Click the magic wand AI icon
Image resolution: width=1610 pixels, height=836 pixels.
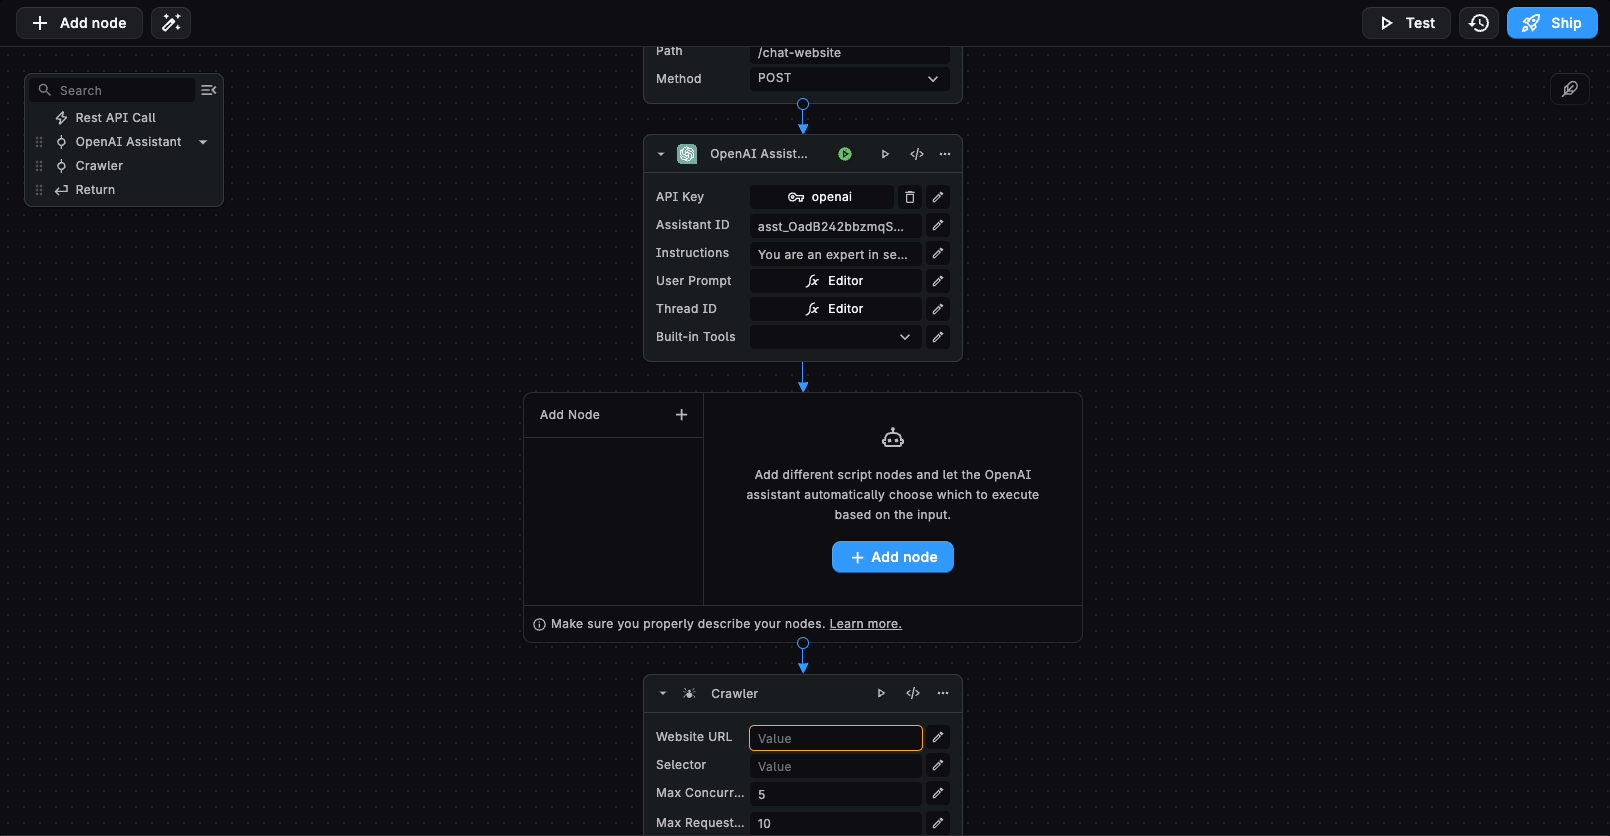171,23
